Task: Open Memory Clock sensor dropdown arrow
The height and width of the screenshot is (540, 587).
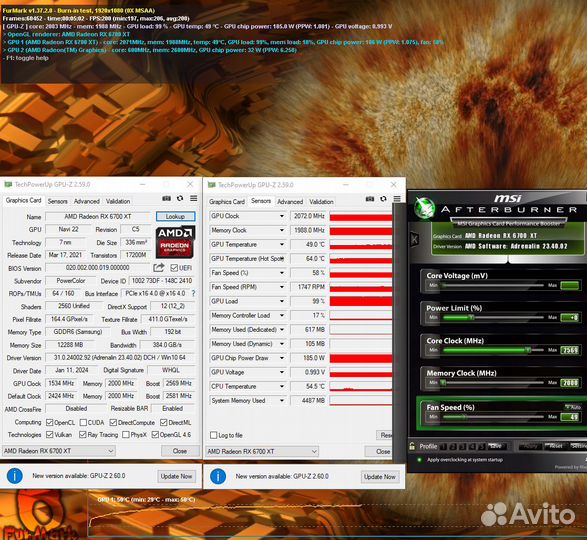Action: click(282, 230)
